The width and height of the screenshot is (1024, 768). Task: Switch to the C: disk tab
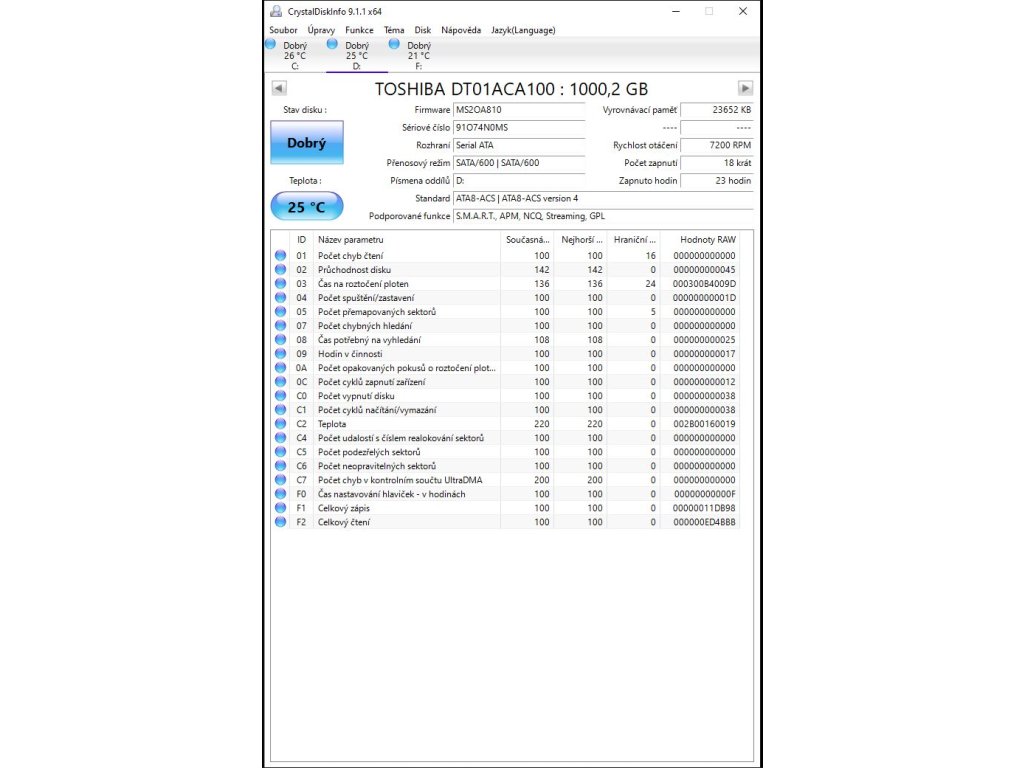(294, 55)
